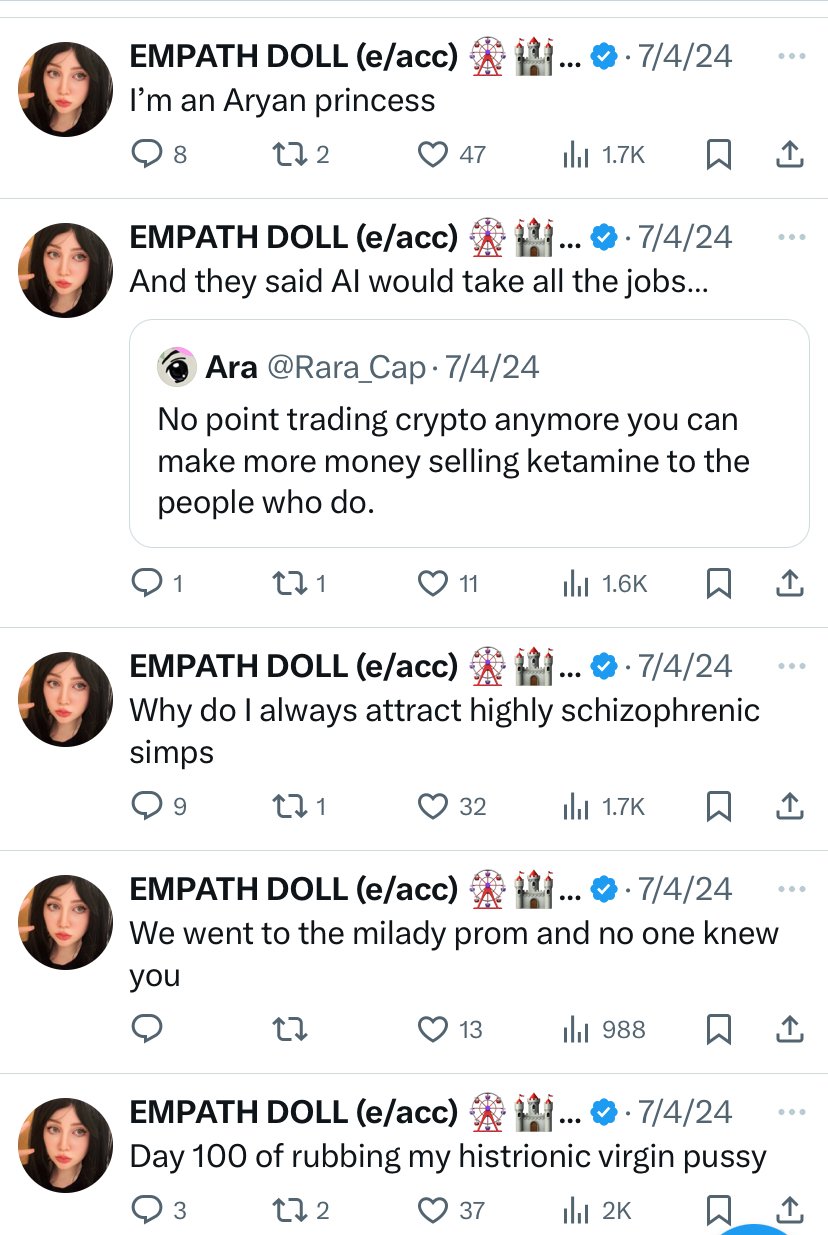828x1235 pixels.
Task: Share the "Aryan princess" tweet
Action: [x=789, y=154]
